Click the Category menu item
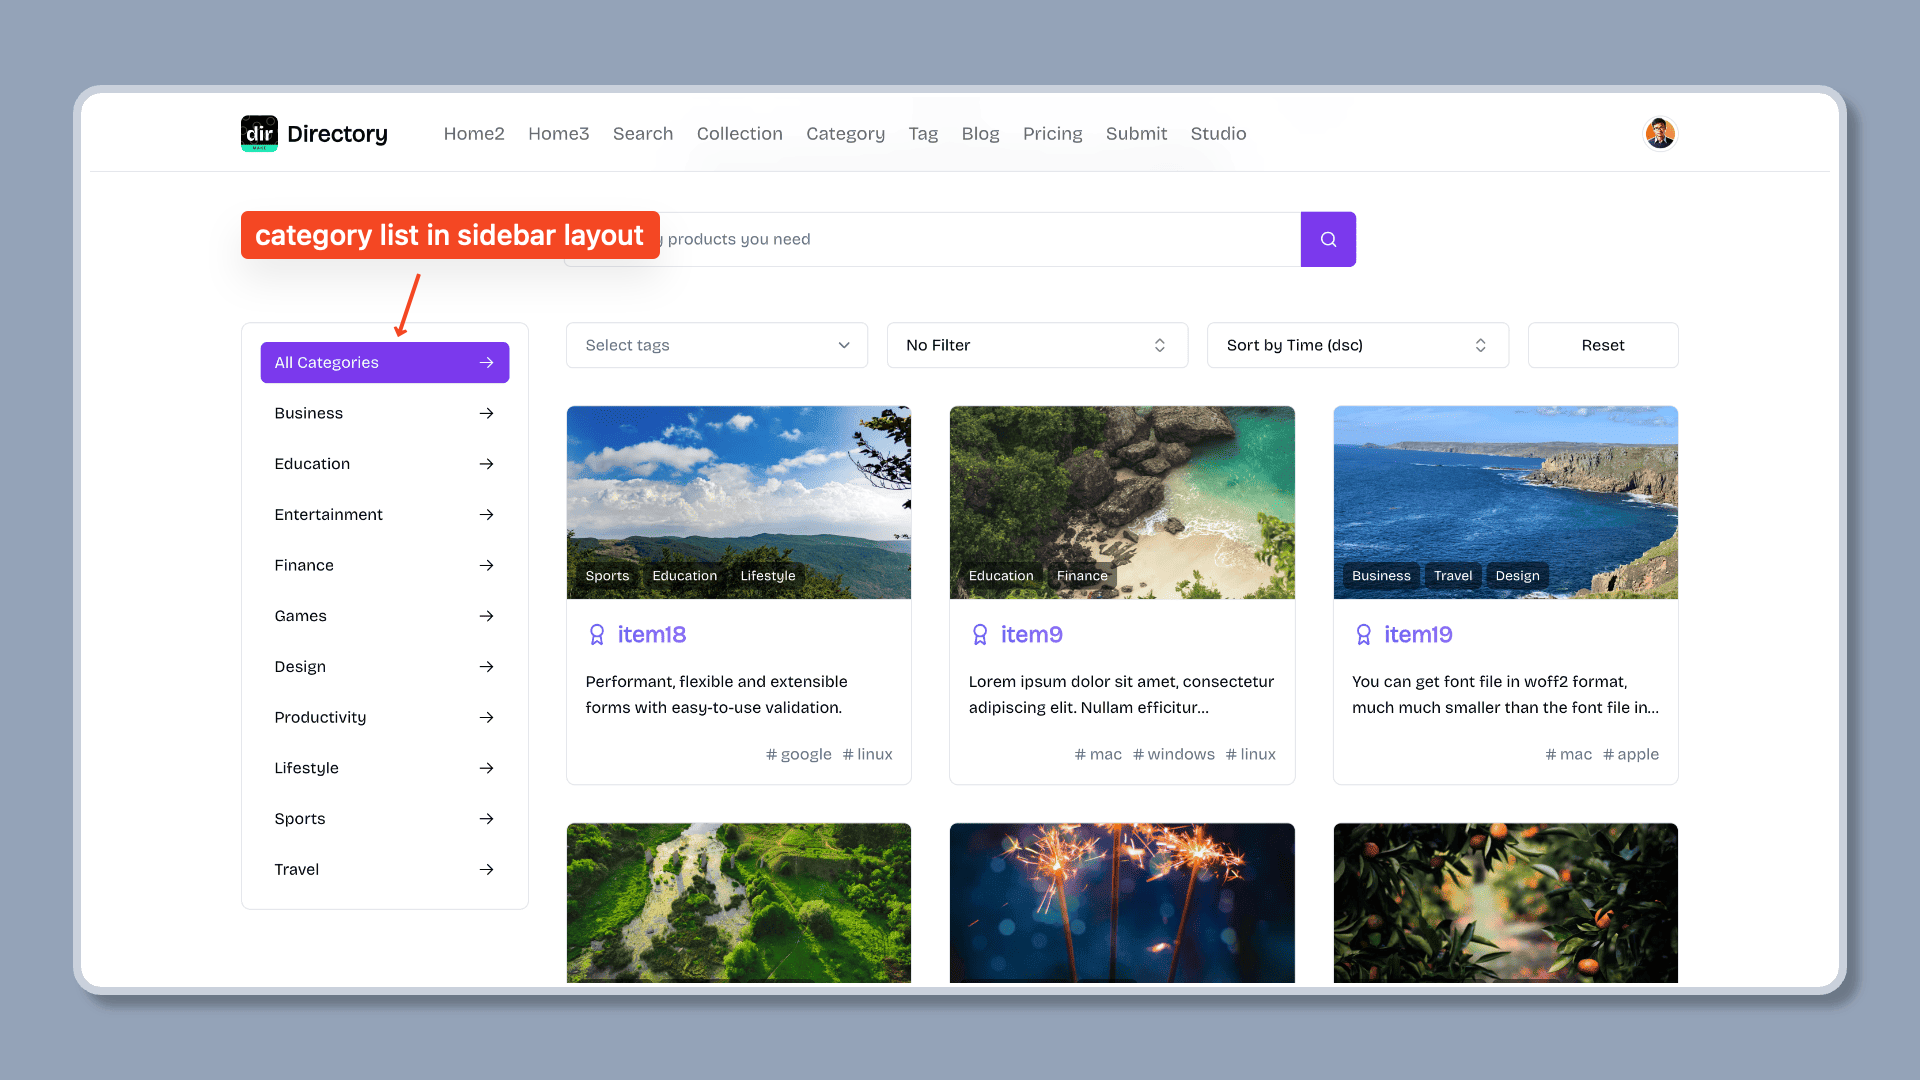Screen dimensions: 1920x1080 click(845, 133)
